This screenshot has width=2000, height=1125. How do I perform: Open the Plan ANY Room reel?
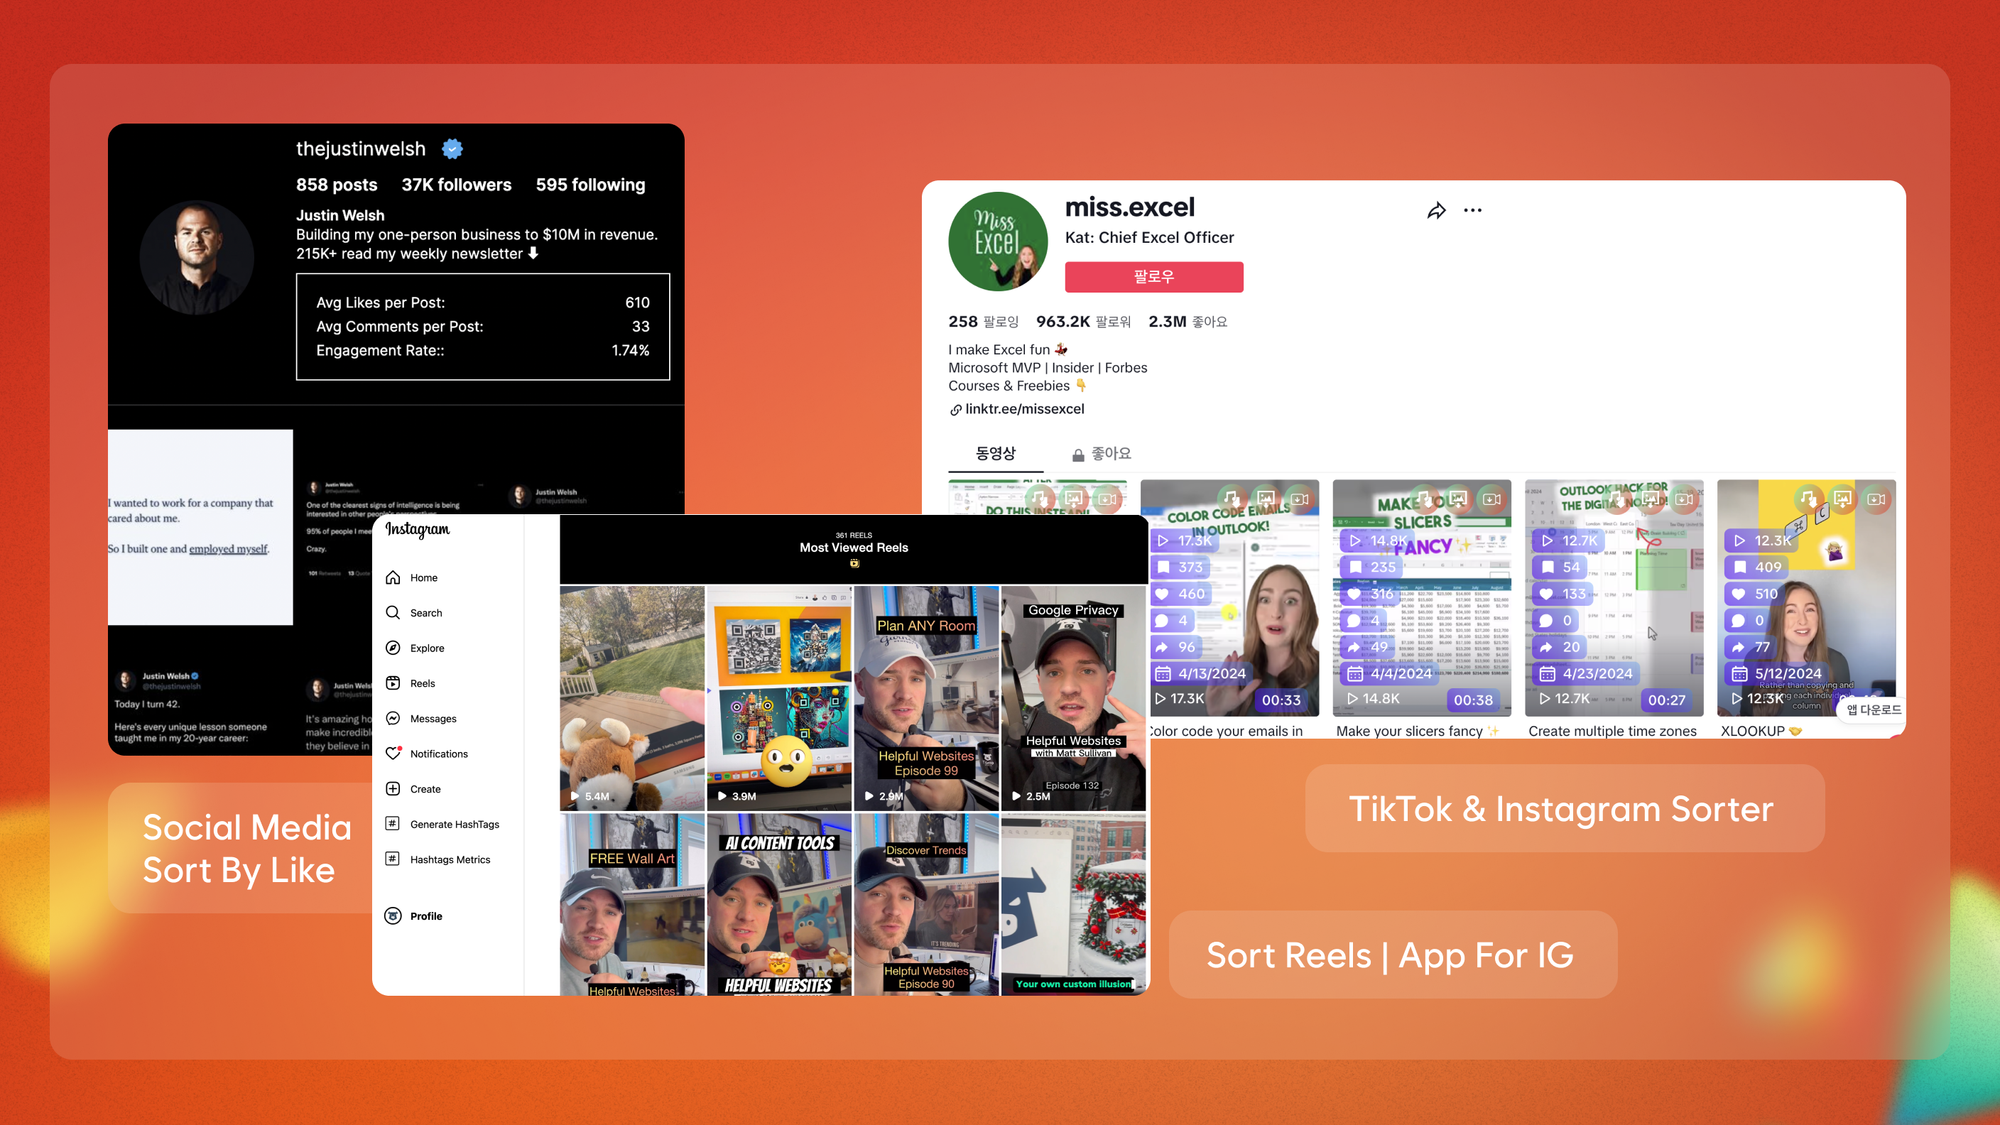[x=926, y=698]
